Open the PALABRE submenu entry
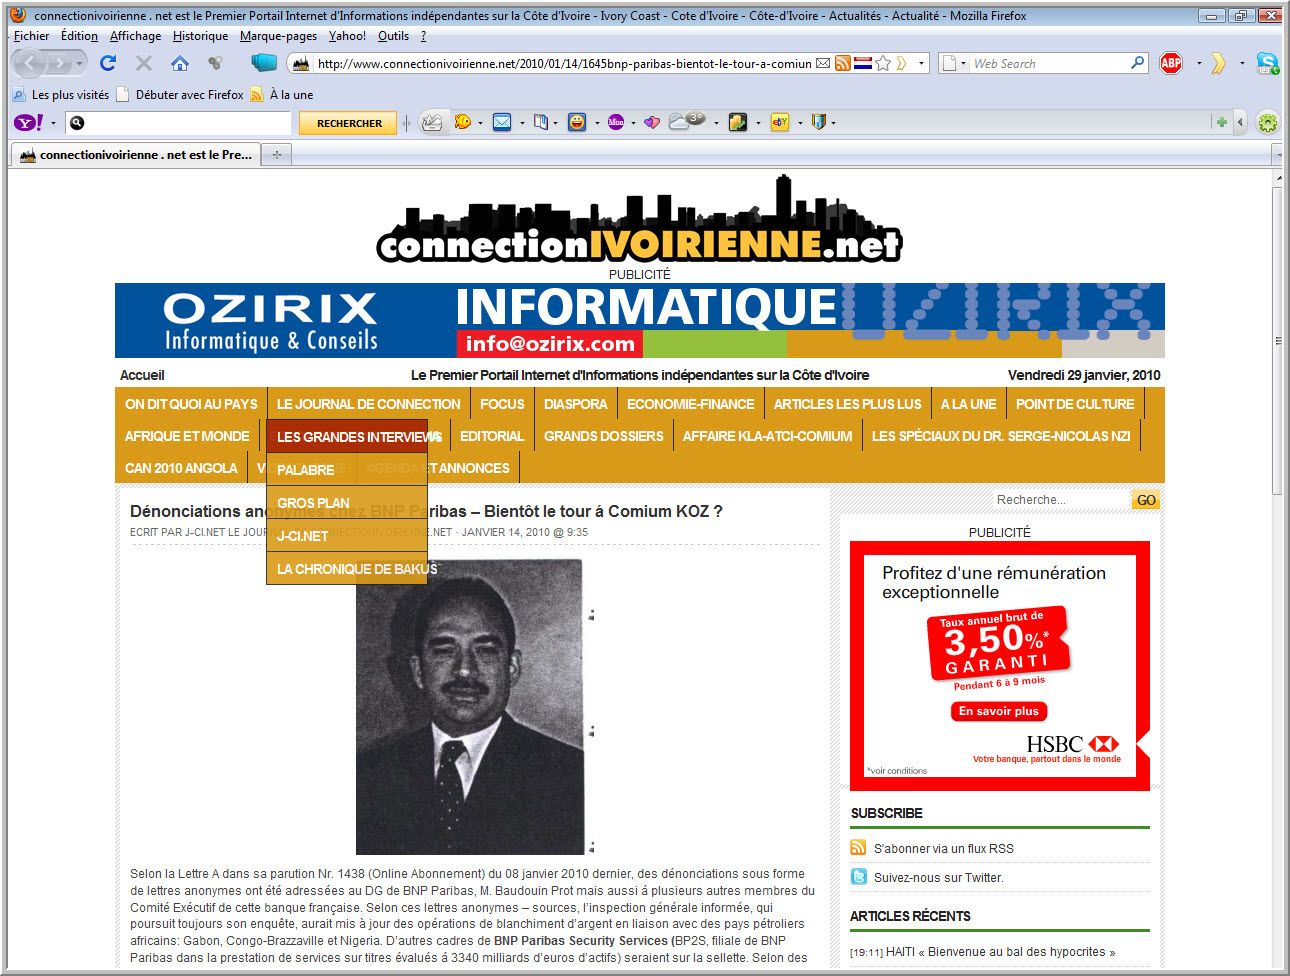The height and width of the screenshot is (976, 1290). (x=347, y=469)
